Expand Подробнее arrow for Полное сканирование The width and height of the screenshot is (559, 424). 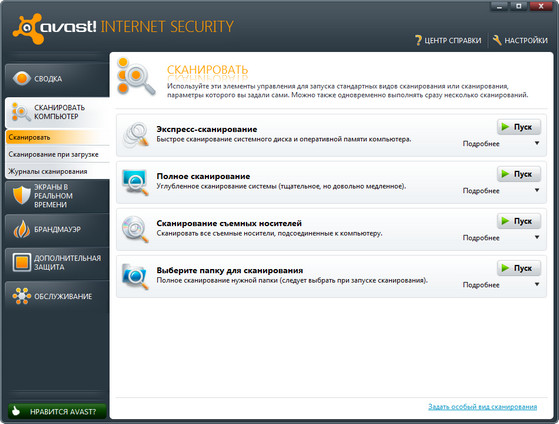tap(537, 190)
